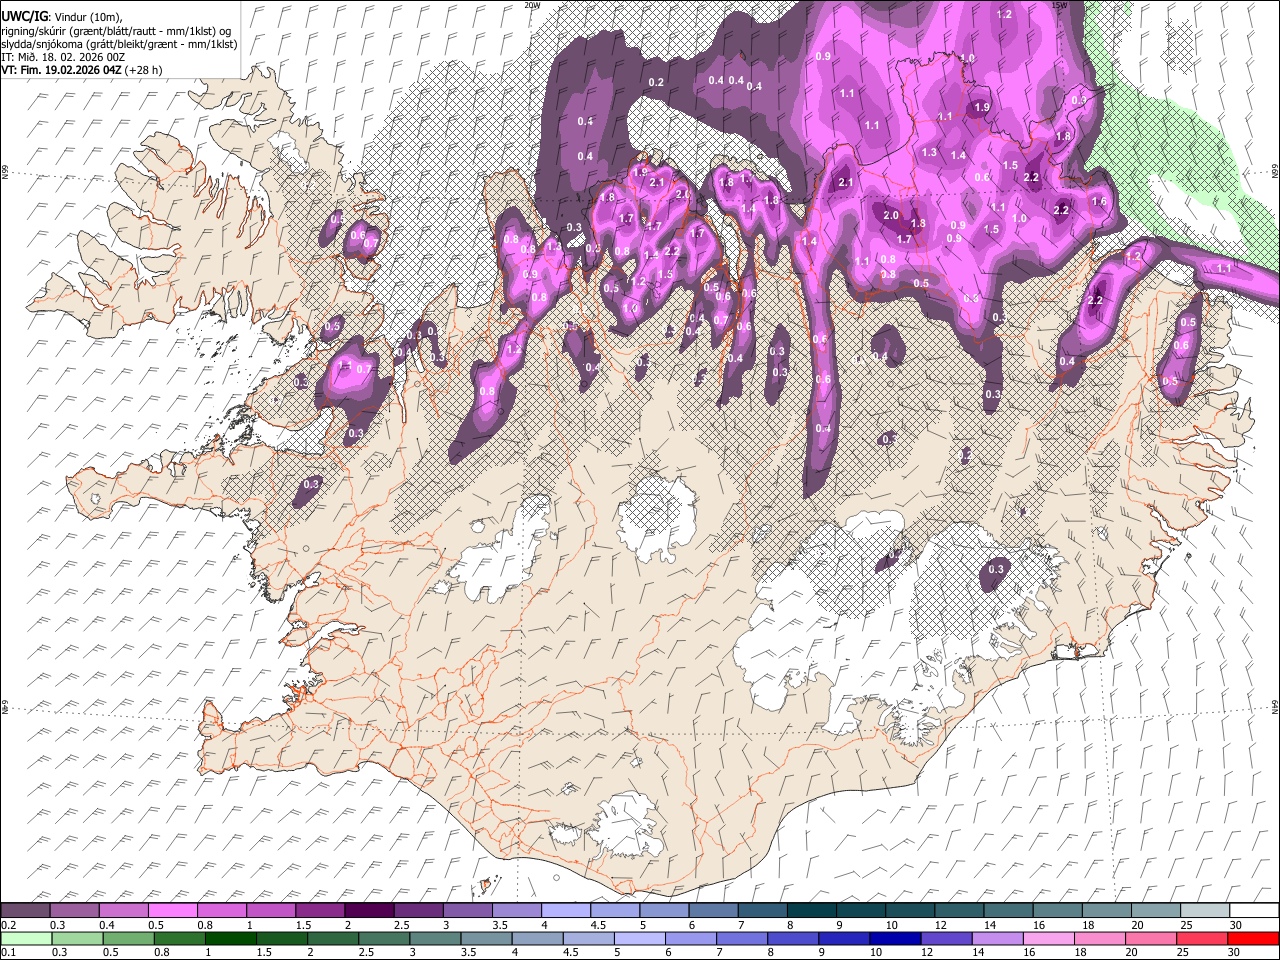Click the '0.1' legend label on bottom row
1280x960 pixels.
click(x=8, y=952)
